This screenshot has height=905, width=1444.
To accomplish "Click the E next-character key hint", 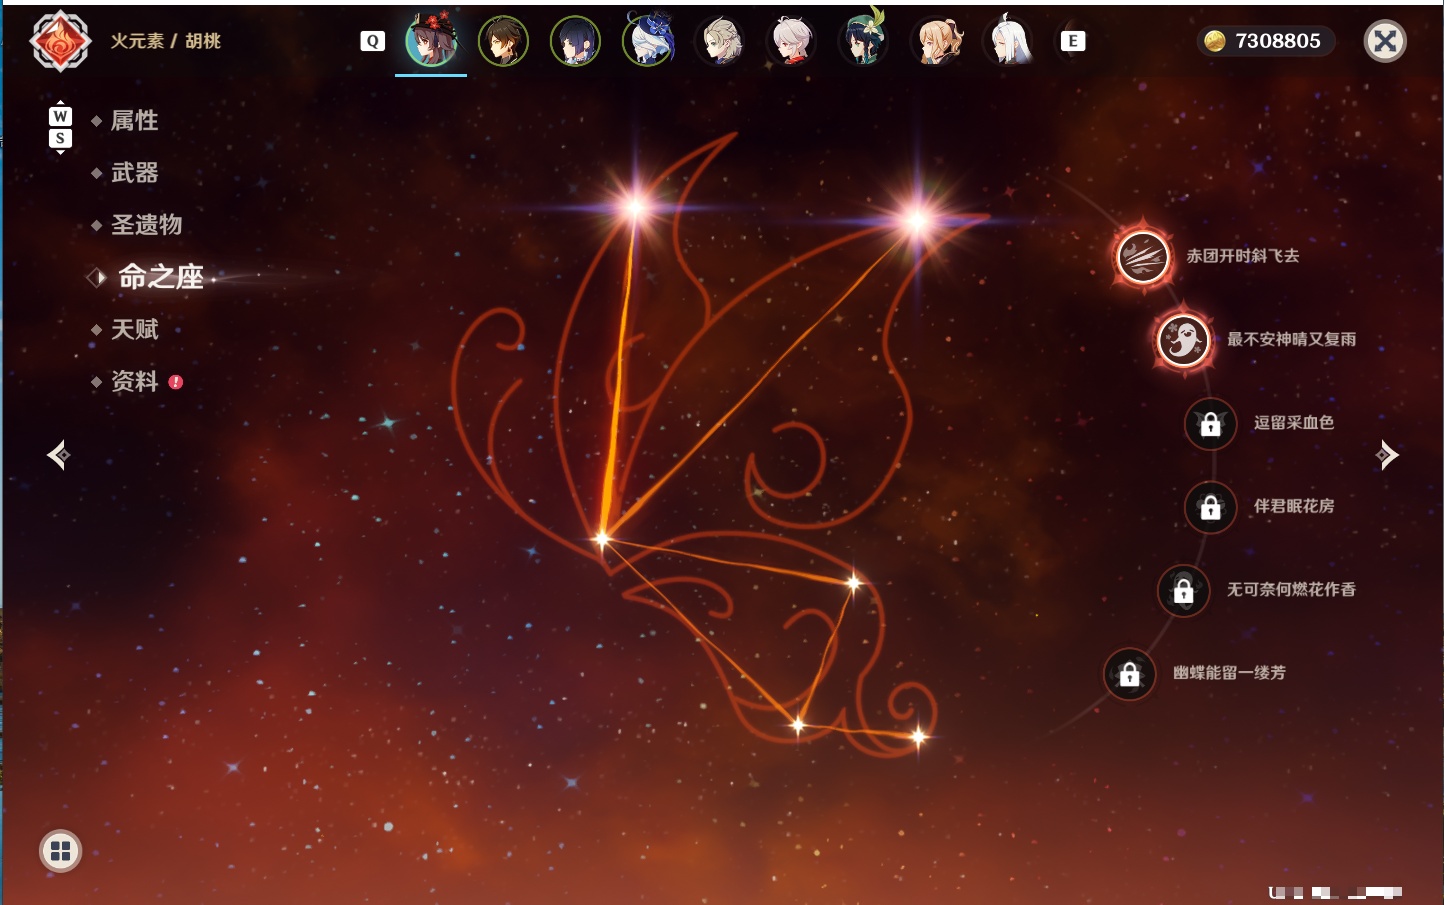I will click(x=1072, y=41).
